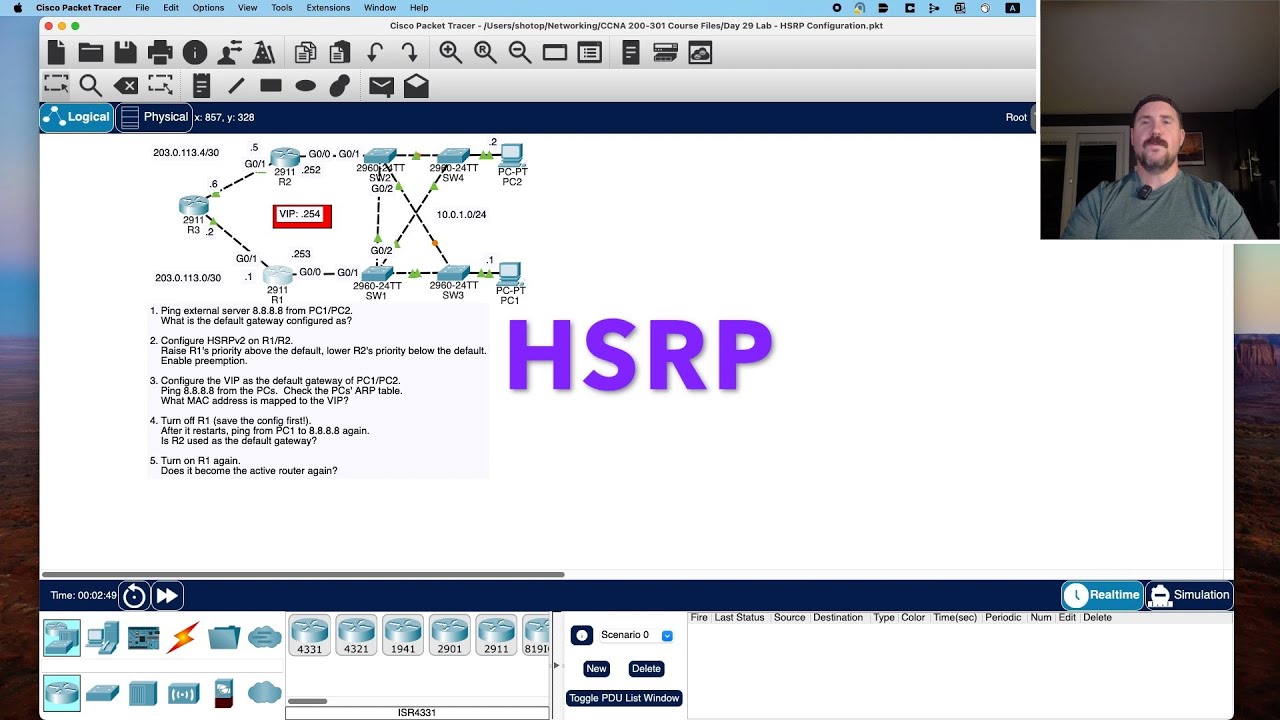
Task: Switch to the Logical workspace tab
Action: [77, 117]
